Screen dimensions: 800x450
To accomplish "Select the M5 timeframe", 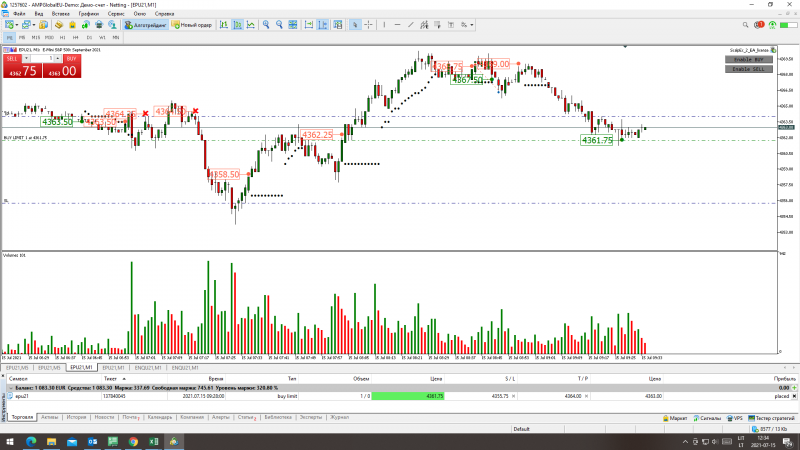I will 22,38.
